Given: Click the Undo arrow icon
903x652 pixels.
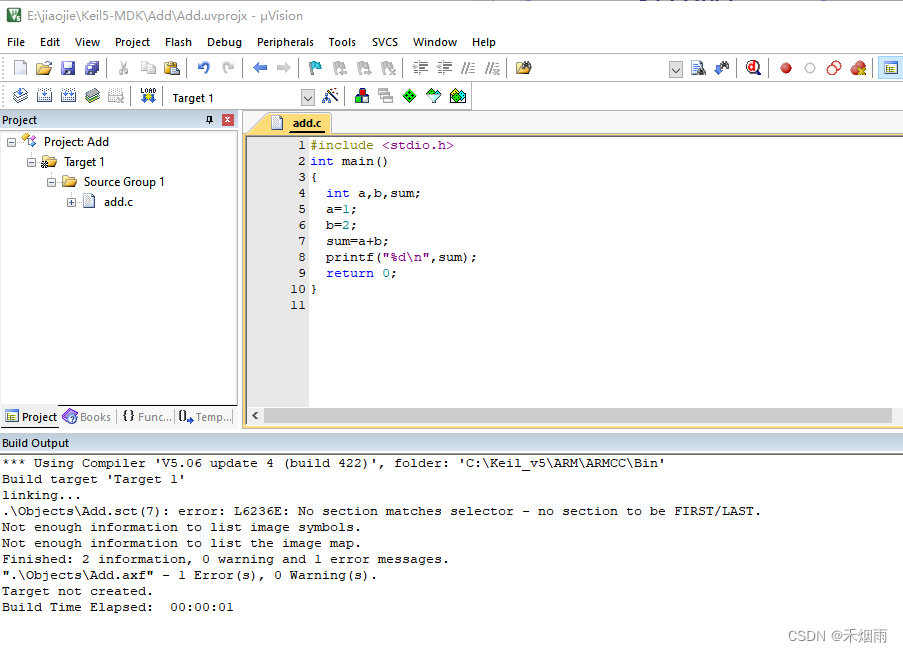Looking at the screenshot, I should (204, 68).
